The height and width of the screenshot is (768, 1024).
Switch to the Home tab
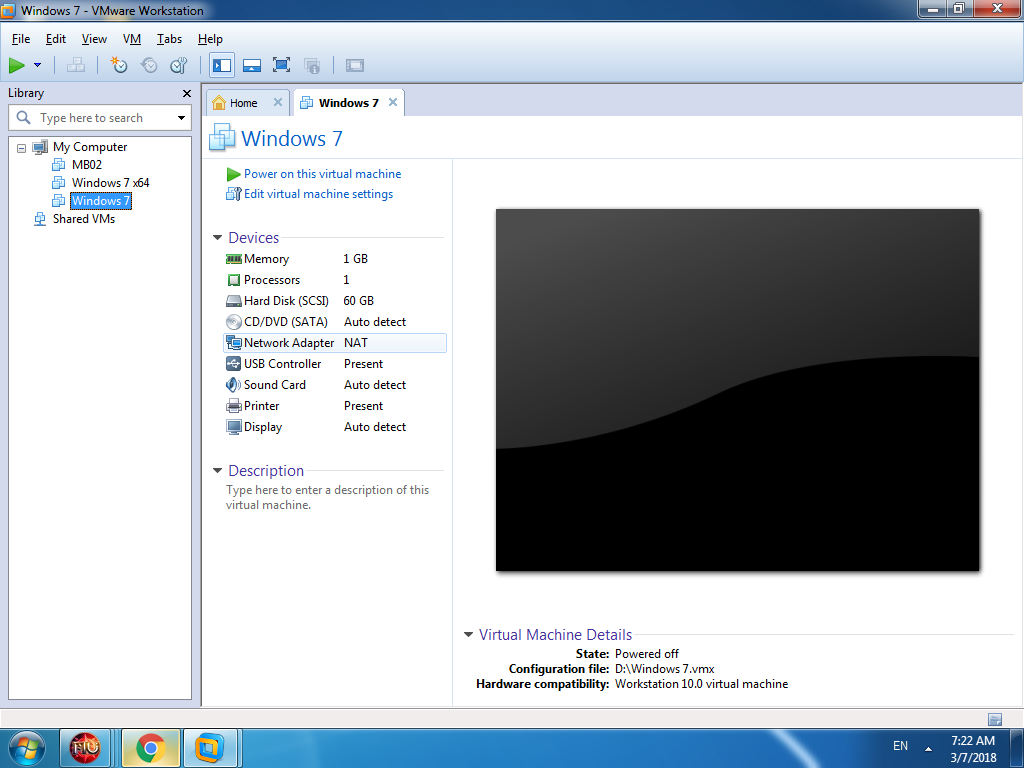tap(243, 103)
